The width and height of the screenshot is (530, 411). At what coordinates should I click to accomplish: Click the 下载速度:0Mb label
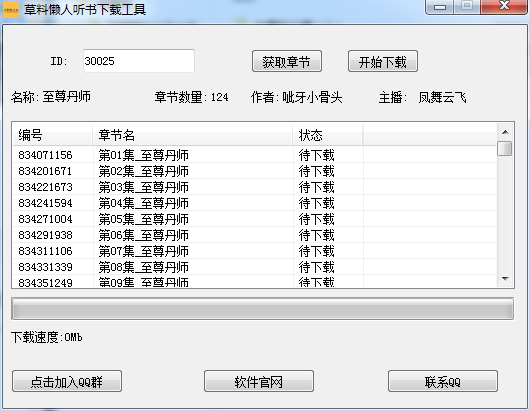[x=47, y=337]
